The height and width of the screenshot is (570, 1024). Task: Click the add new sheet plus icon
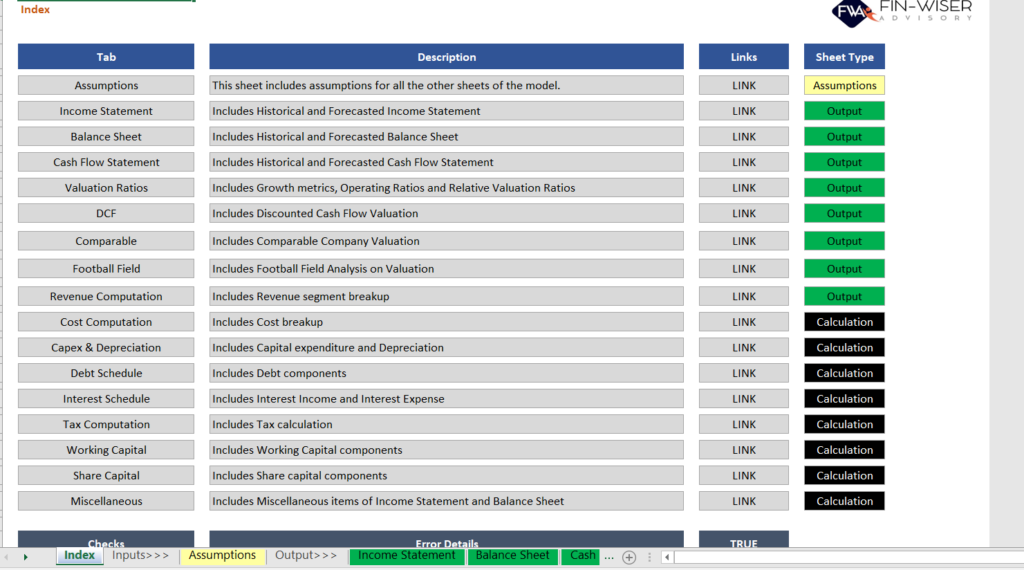(x=629, y=557)
